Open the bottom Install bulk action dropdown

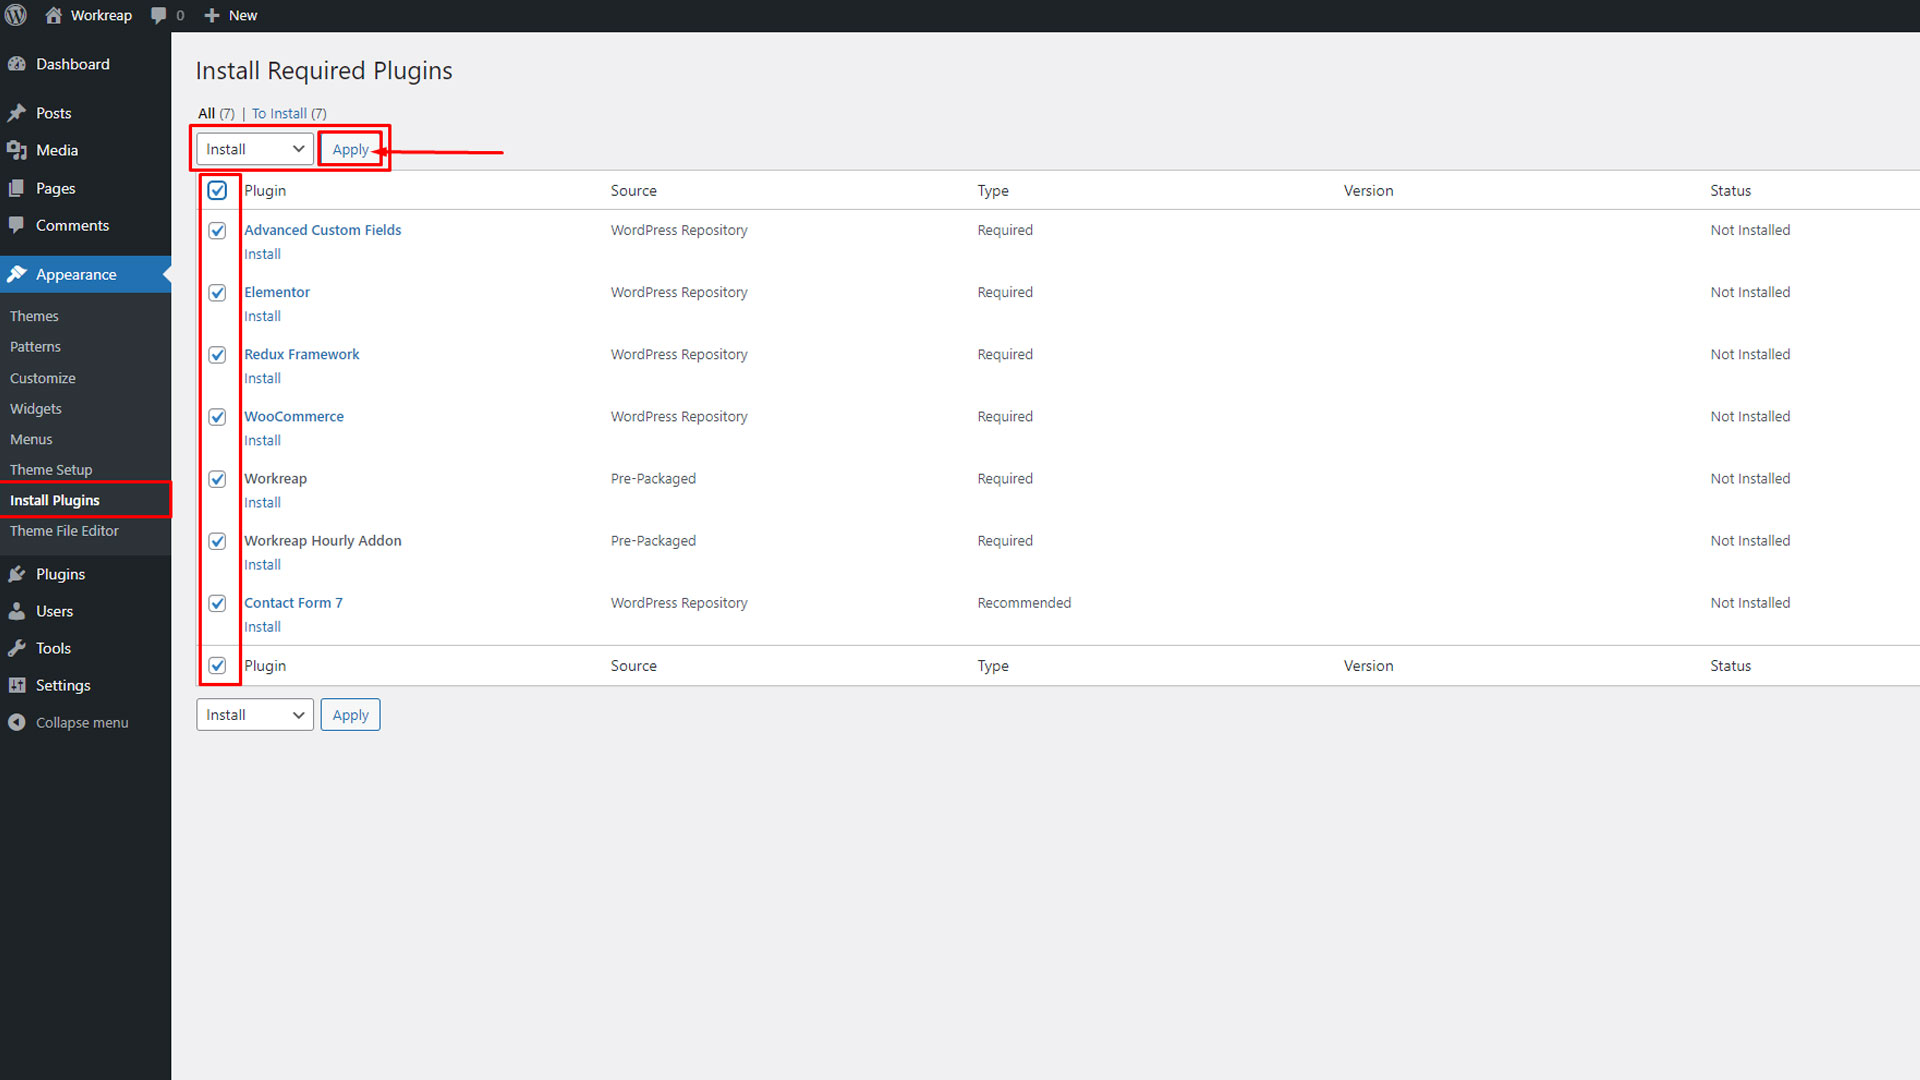[254, 715]
